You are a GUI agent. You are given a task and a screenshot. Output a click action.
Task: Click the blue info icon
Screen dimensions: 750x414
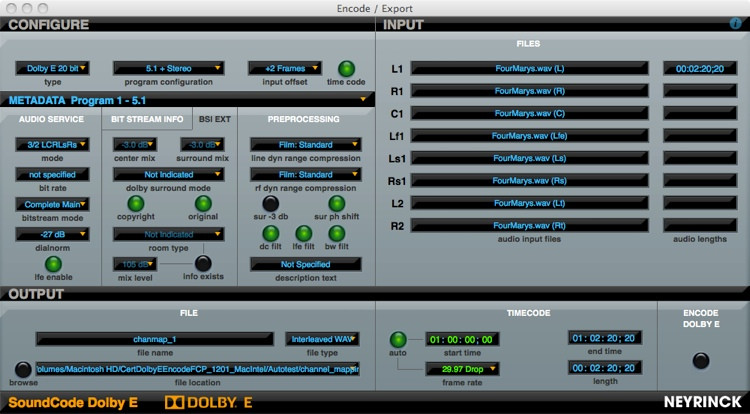click(x=736, y=23)
